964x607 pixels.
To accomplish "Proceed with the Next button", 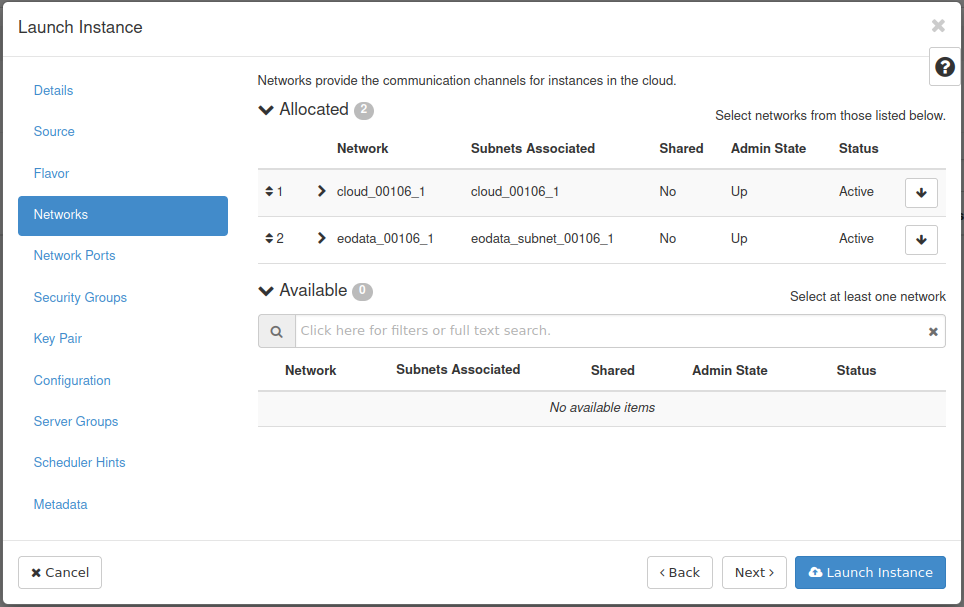I will [x=754, y=572].
